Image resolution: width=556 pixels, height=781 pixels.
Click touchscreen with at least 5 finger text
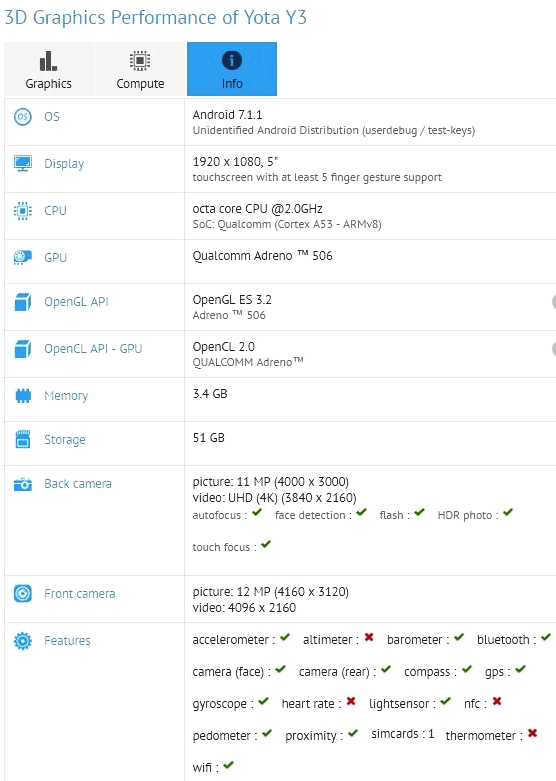click(x=317, y=178)
